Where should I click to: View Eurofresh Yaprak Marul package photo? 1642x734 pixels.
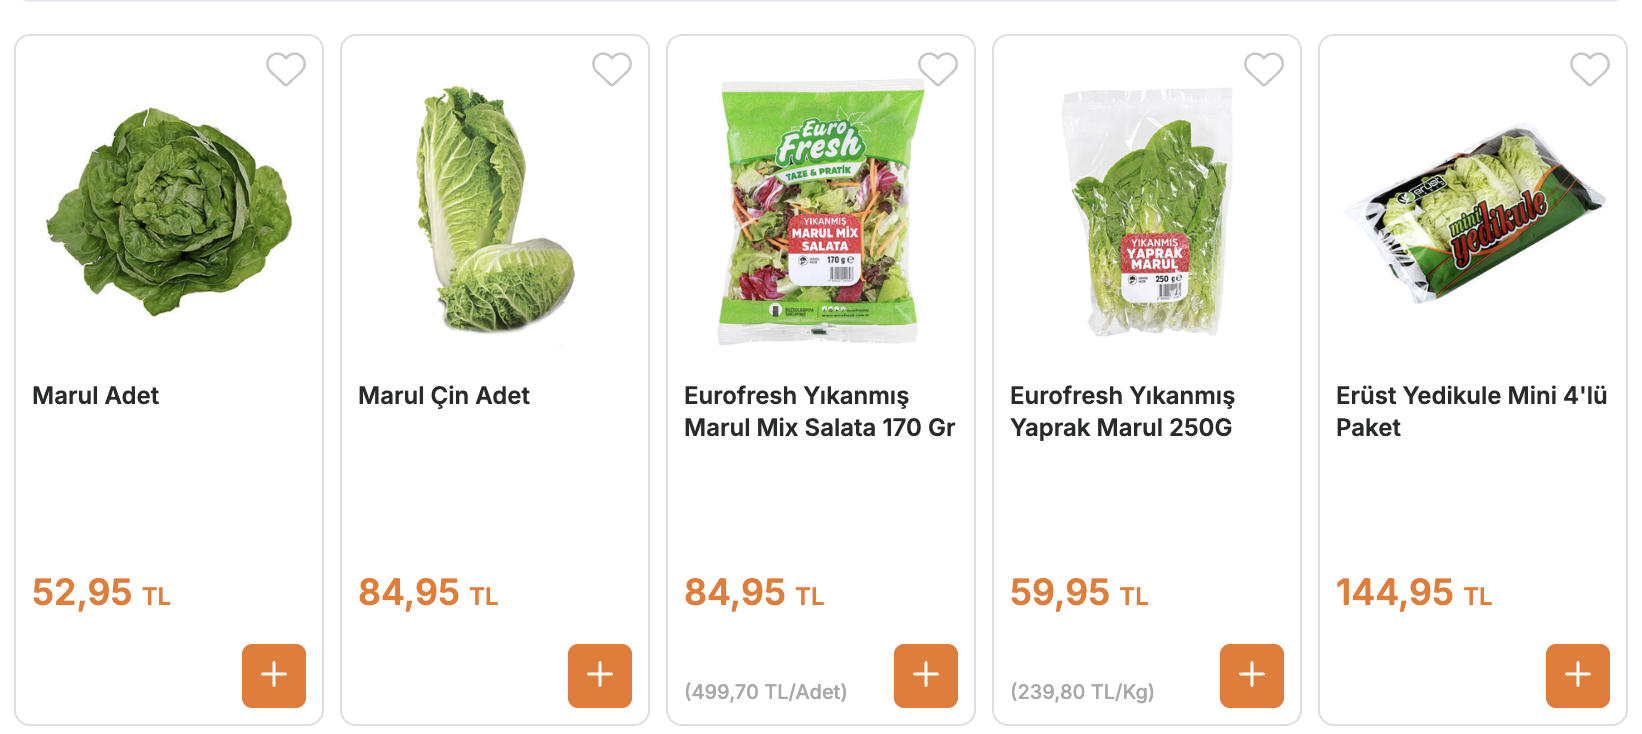pos(1147,212)
